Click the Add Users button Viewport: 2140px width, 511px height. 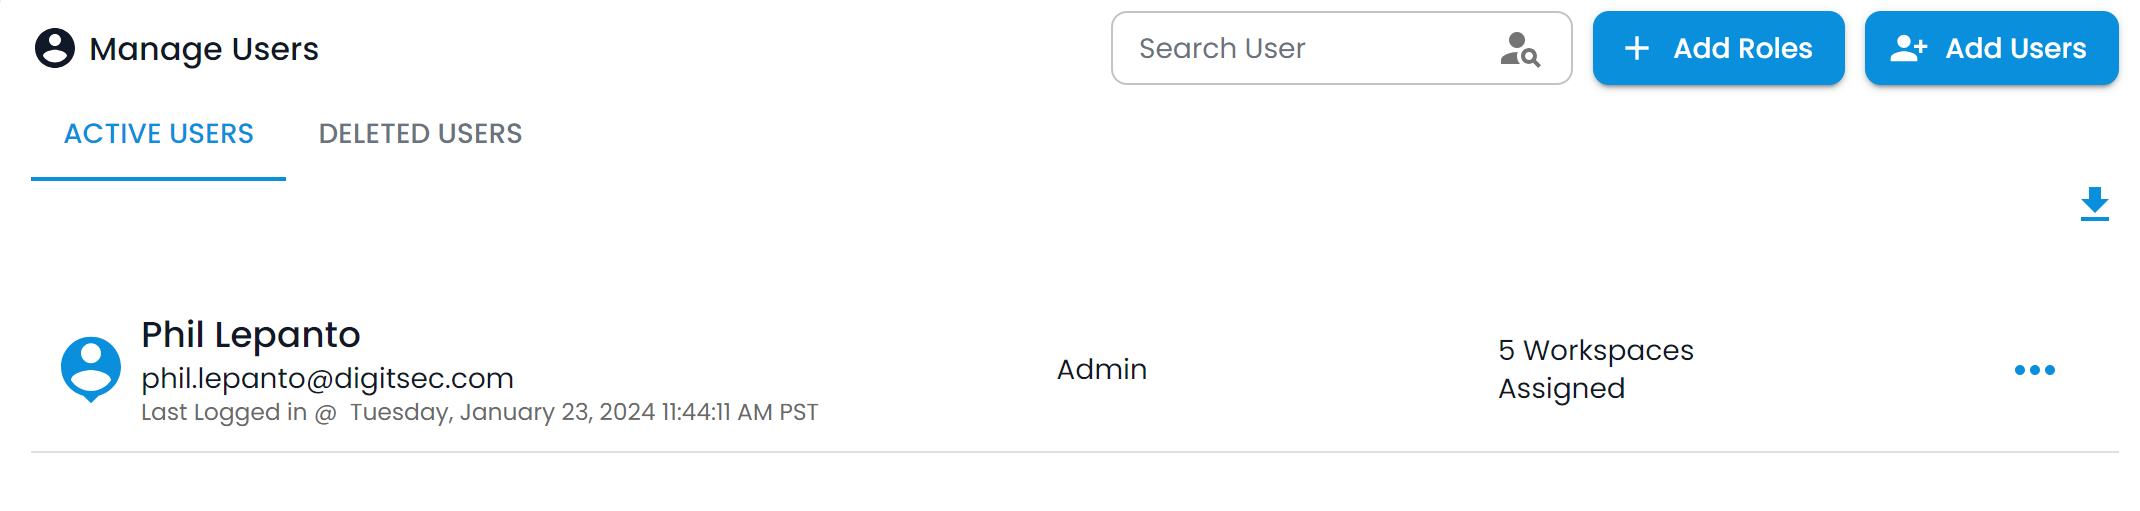point(1992,48)
